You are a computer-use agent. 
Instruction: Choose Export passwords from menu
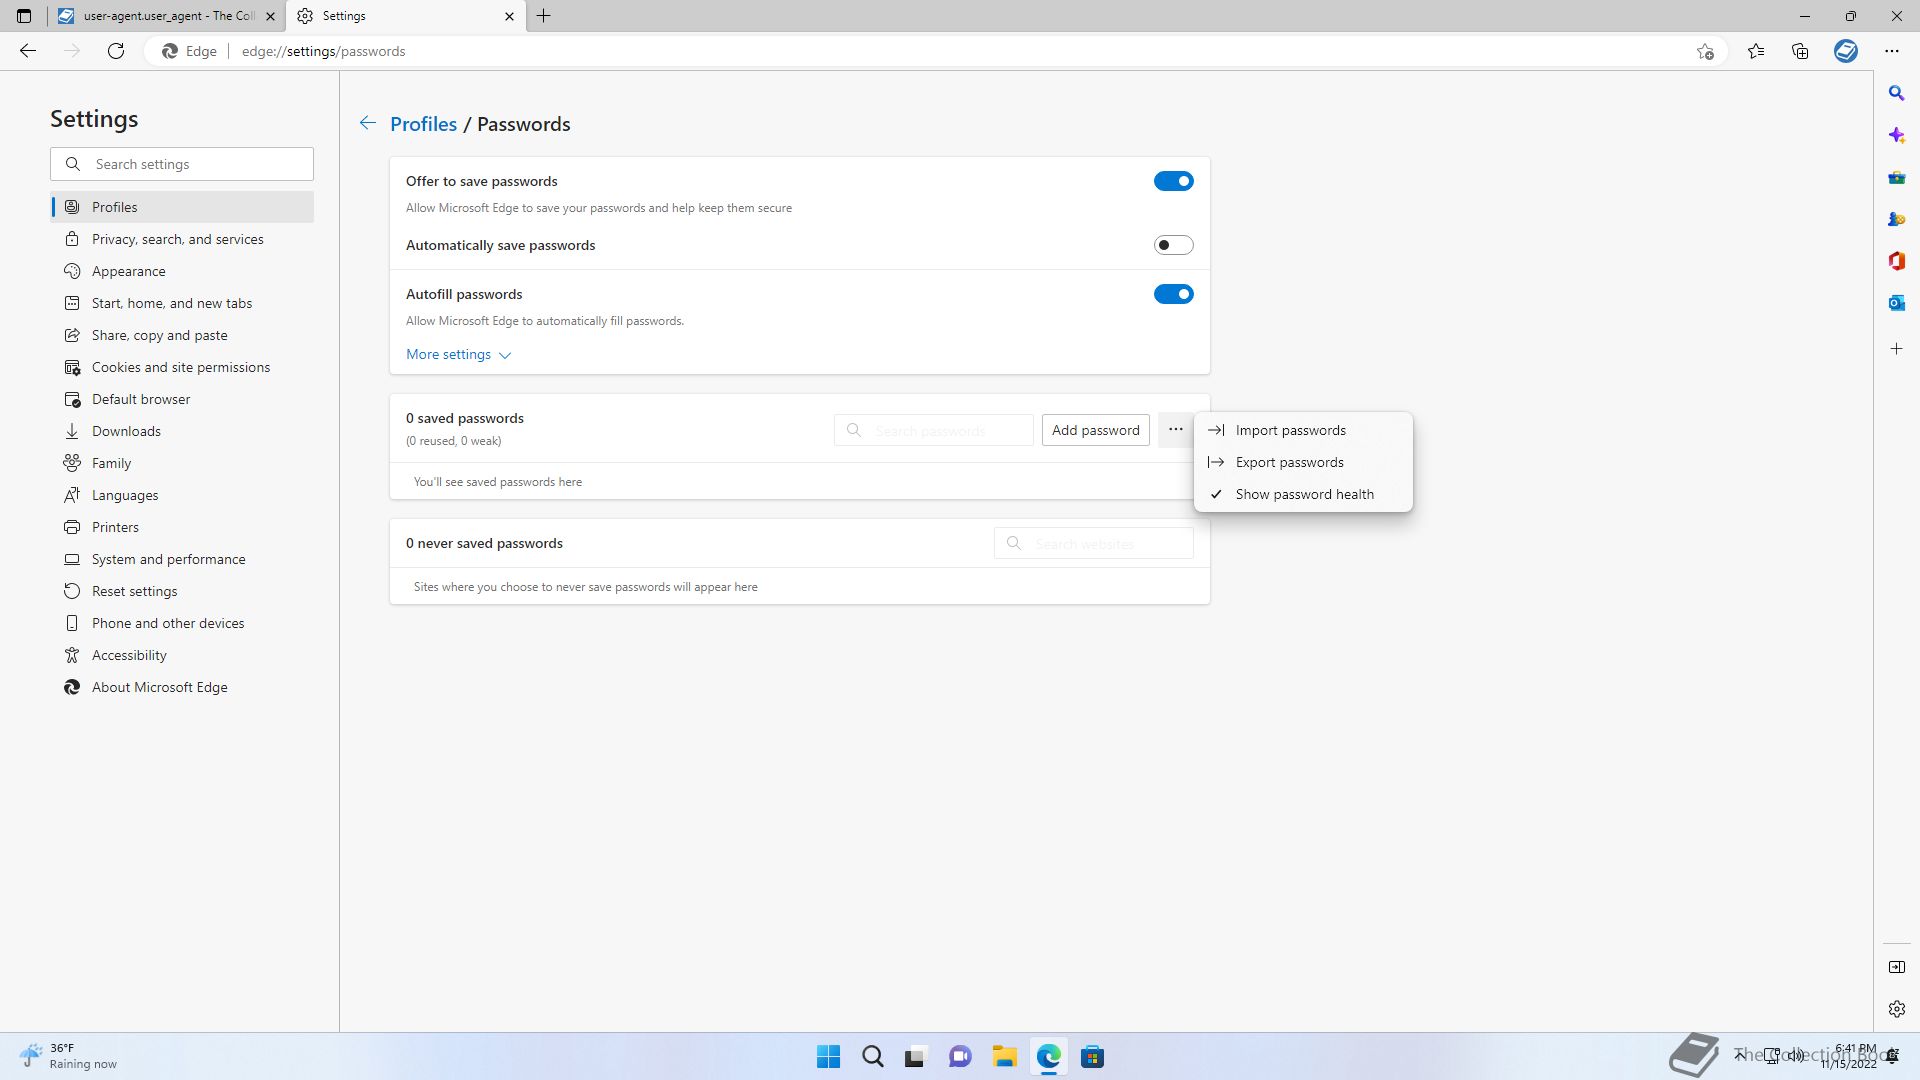point(1289,462)
